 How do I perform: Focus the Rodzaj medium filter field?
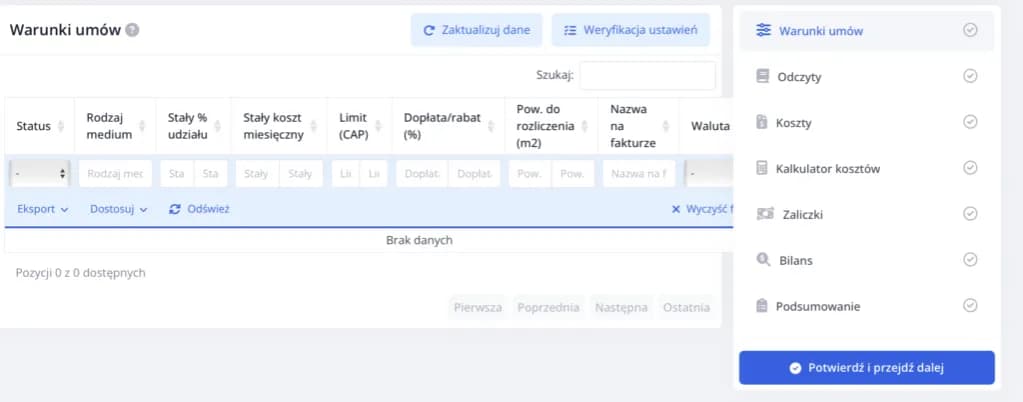point(115,174)
